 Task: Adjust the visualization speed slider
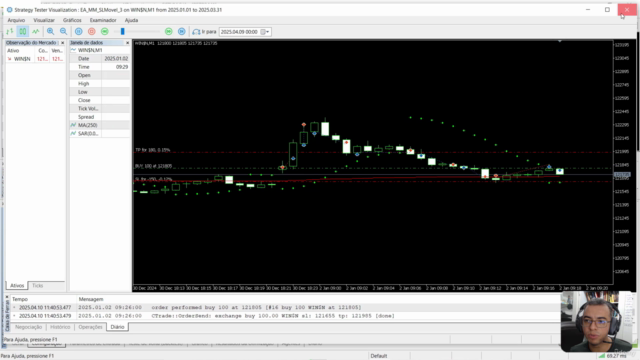[x=122, y=31]
